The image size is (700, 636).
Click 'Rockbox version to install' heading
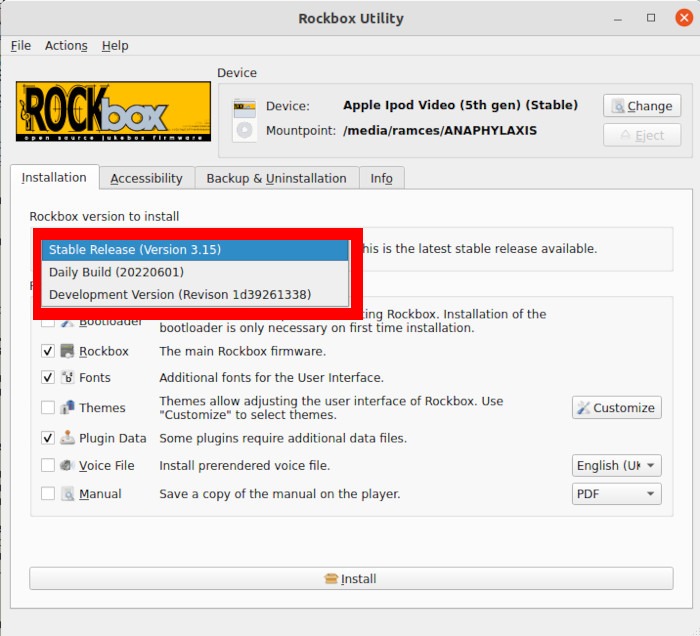tap(104, 216)
